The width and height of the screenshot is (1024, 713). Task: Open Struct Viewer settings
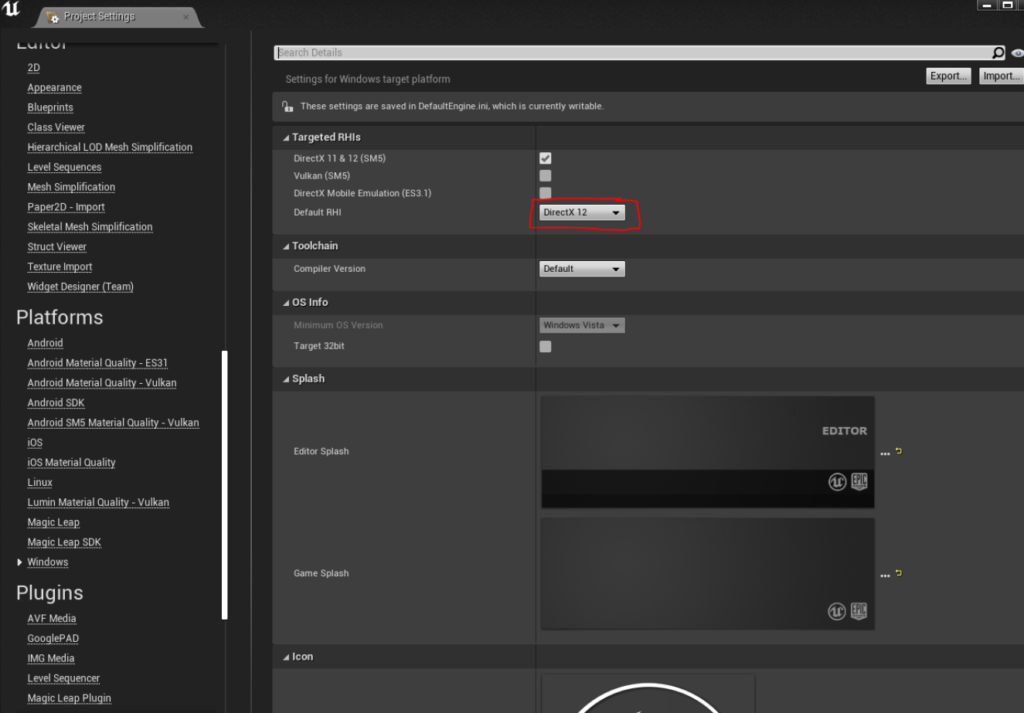tap(57, 247)
